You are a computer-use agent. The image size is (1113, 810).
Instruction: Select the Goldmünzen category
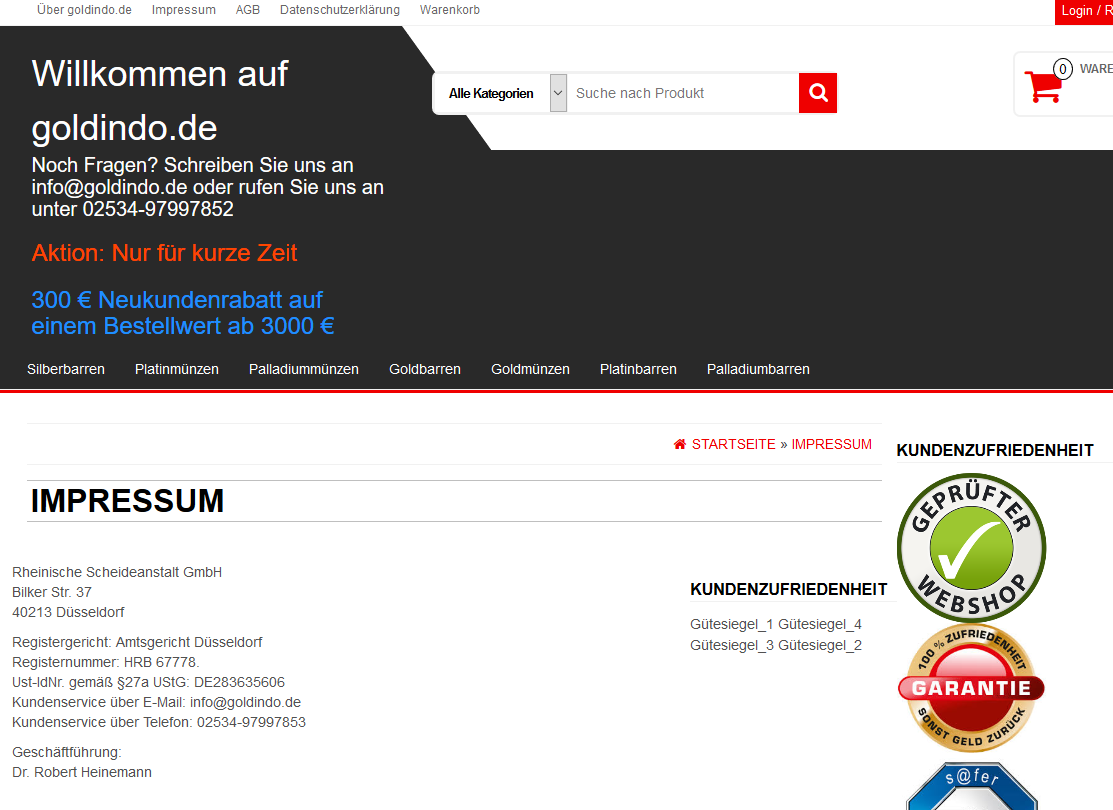pos(530,369)
